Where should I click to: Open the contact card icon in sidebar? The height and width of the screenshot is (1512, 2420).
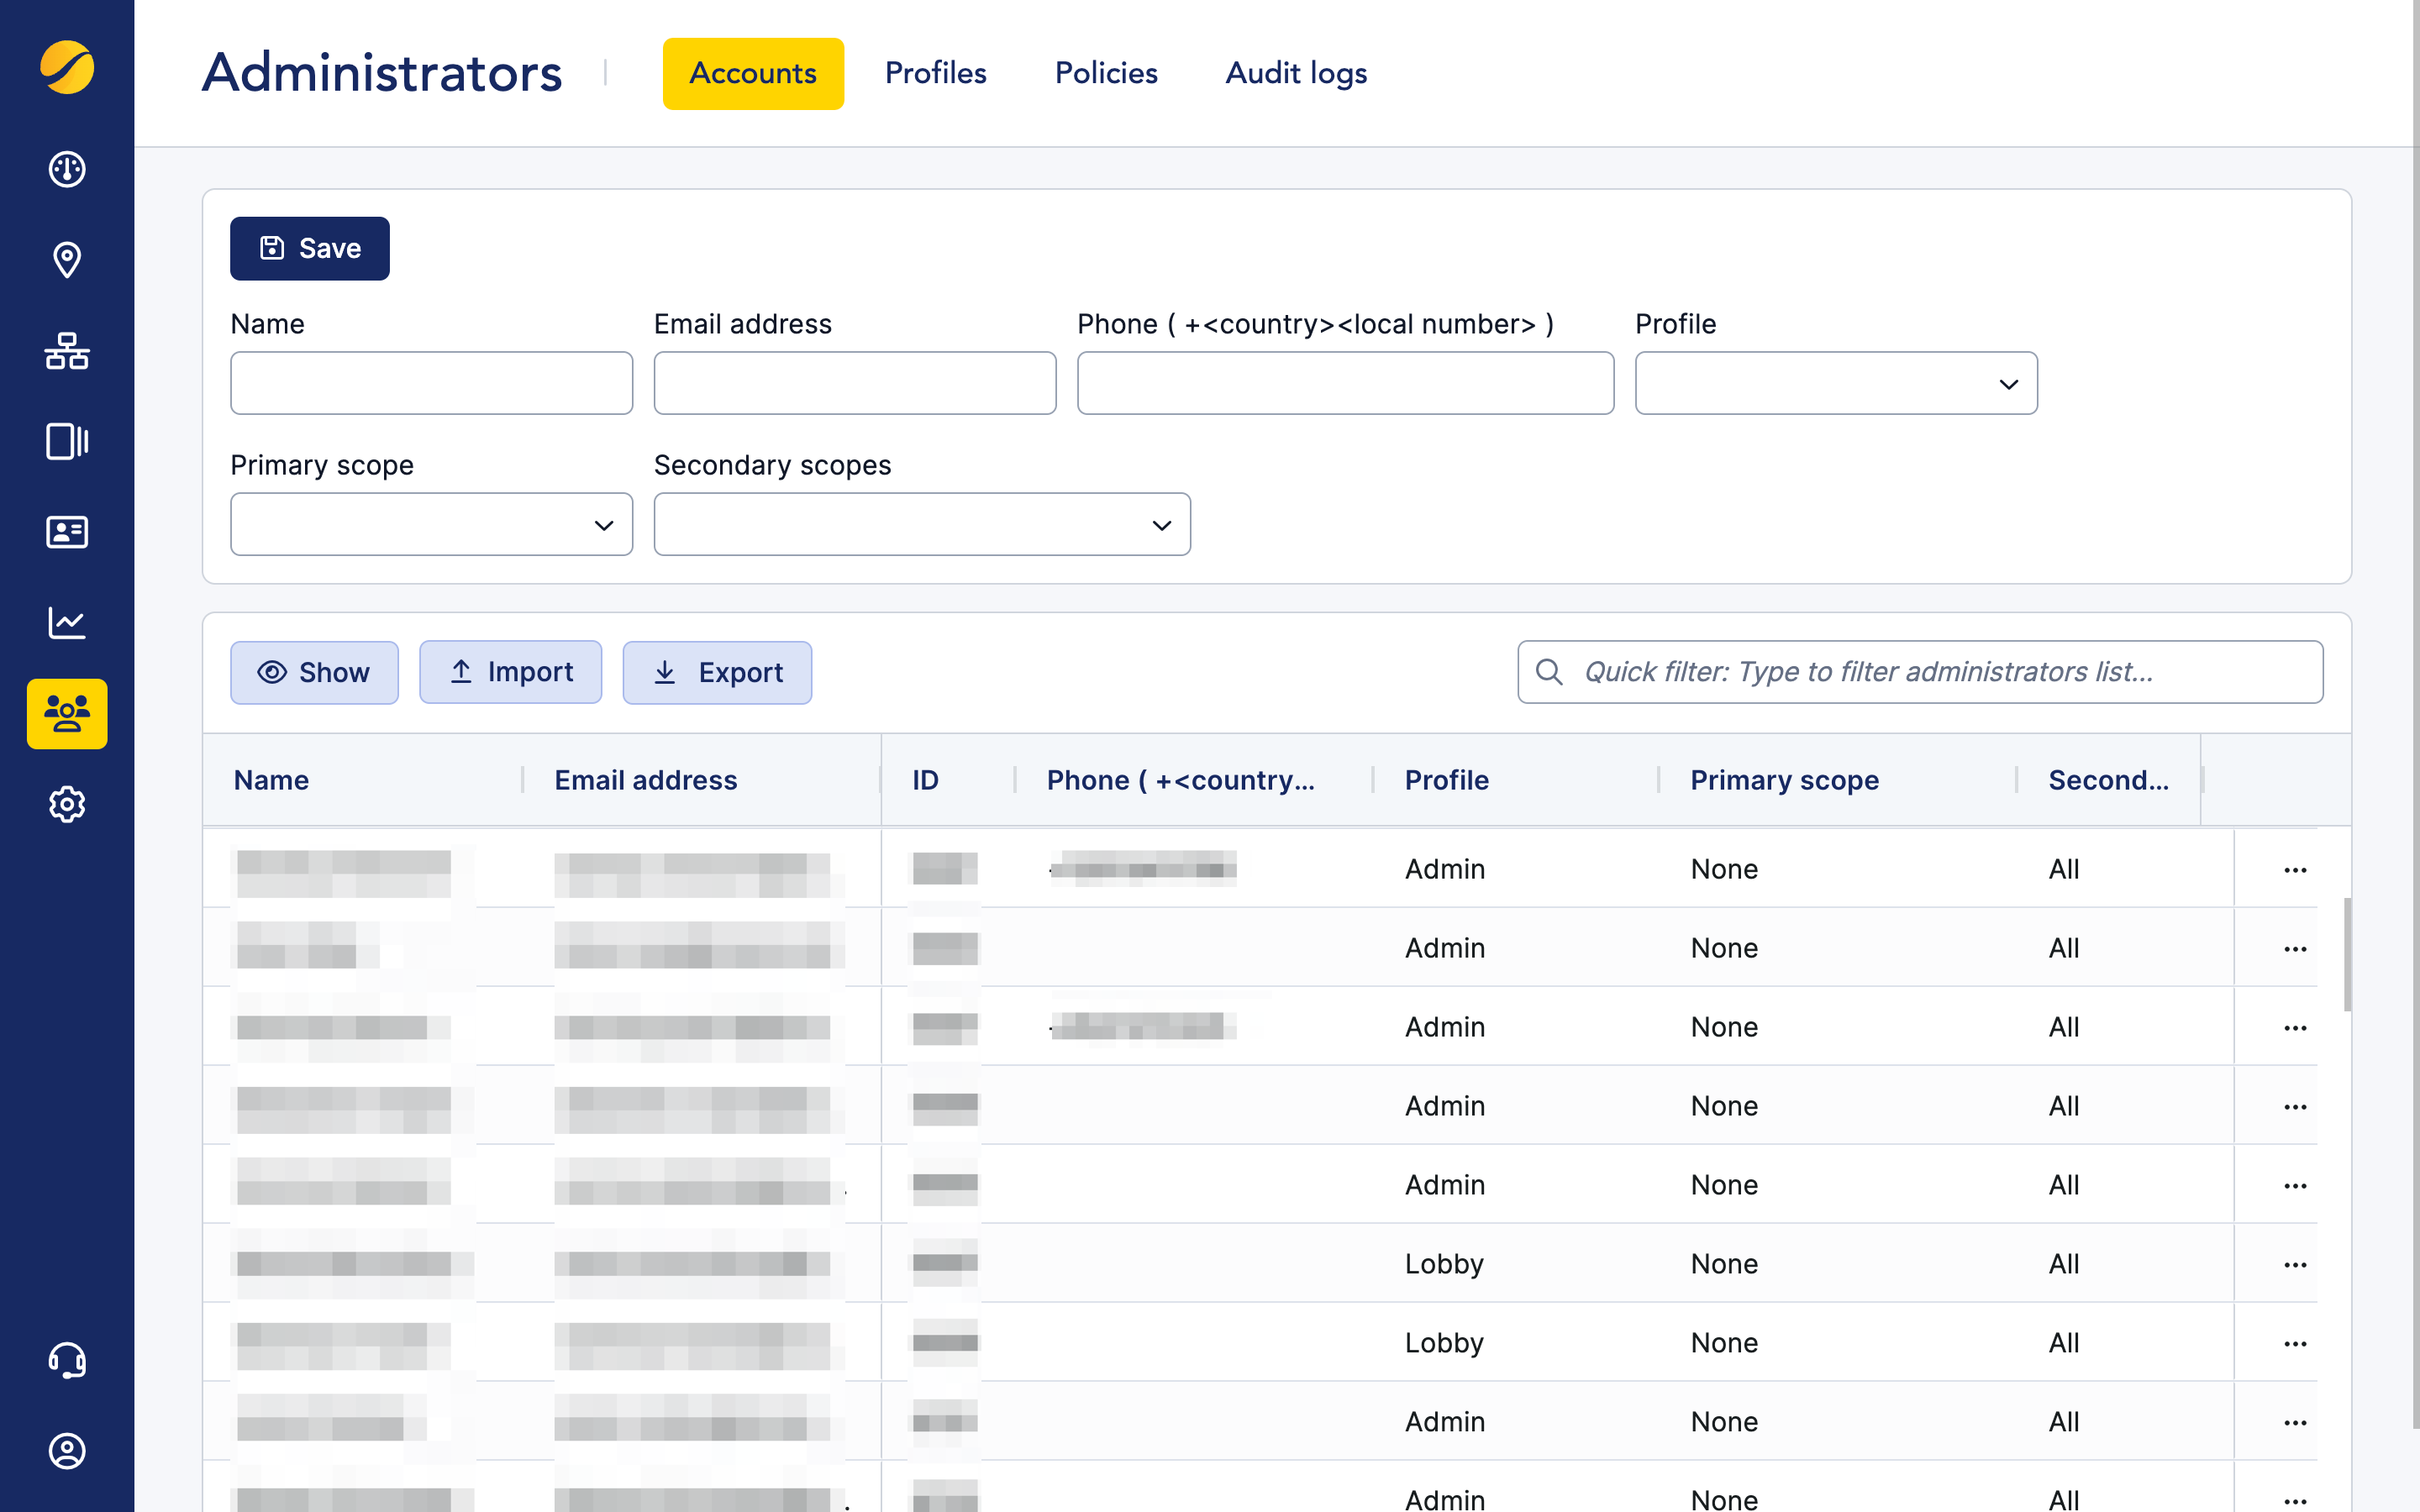pos(66,532)
